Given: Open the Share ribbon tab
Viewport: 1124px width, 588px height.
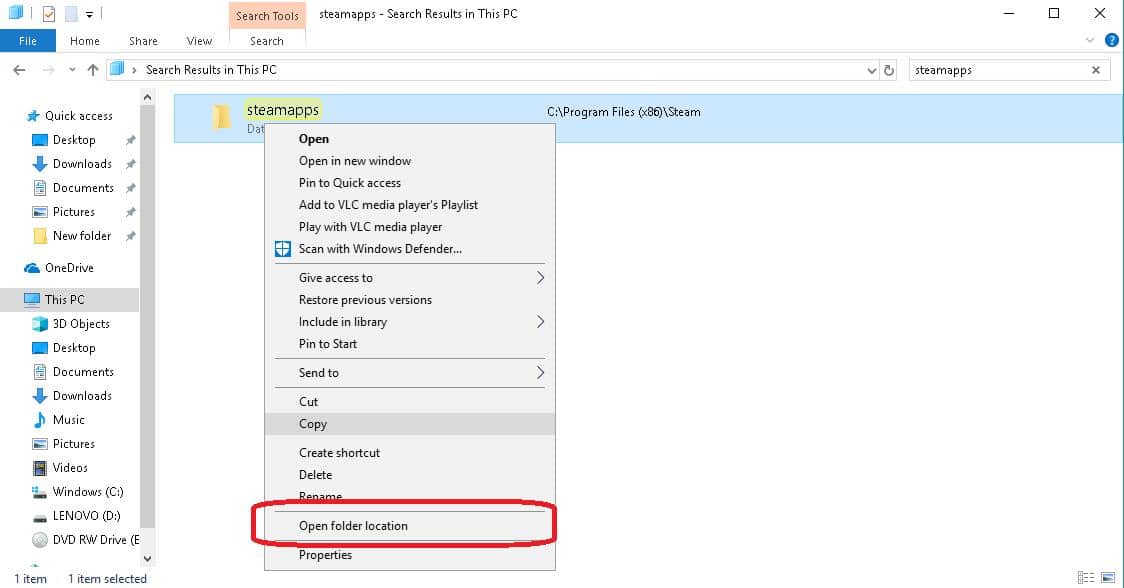Looking at the screenshot, I should coord(143,41).
